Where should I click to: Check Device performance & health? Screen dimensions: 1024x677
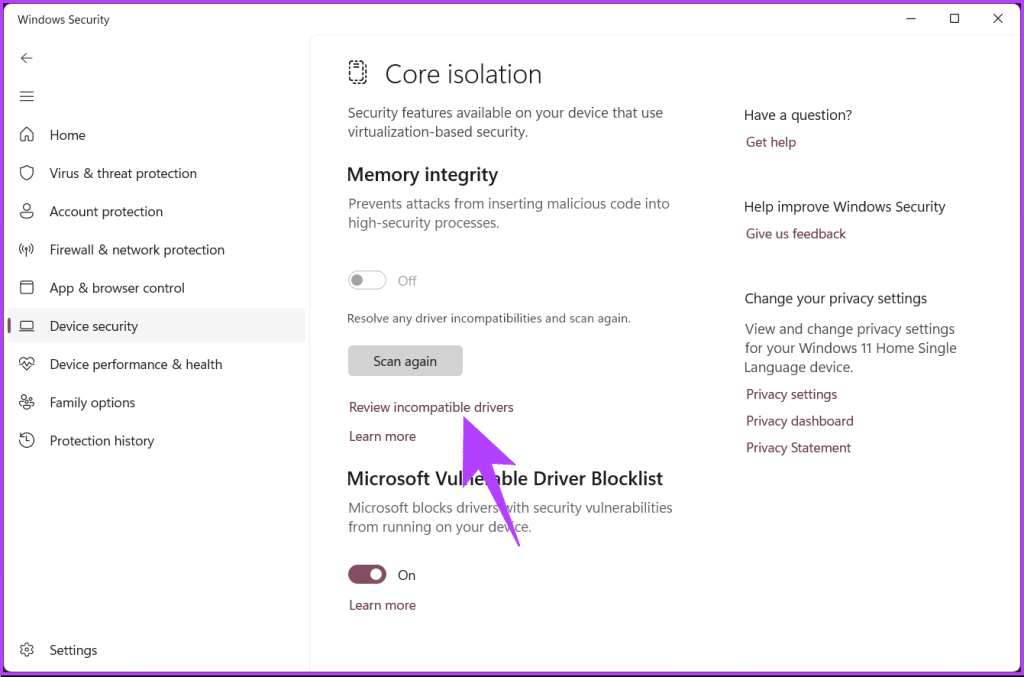(x=135, y=364)
